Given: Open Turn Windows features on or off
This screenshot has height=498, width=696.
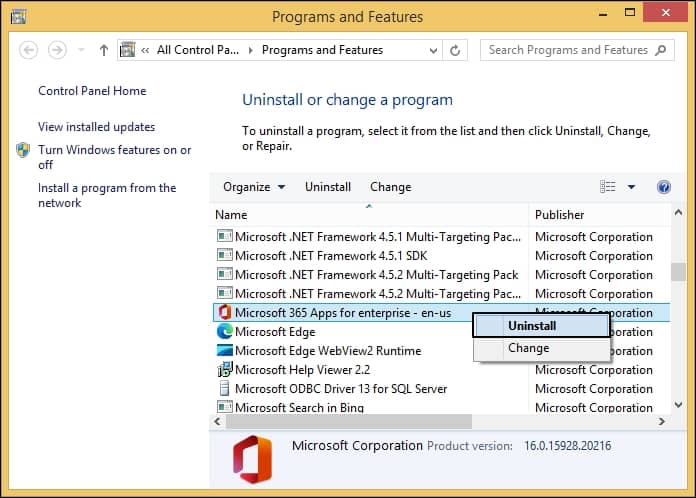Looking at the screenshot, I should click(115, 157).
